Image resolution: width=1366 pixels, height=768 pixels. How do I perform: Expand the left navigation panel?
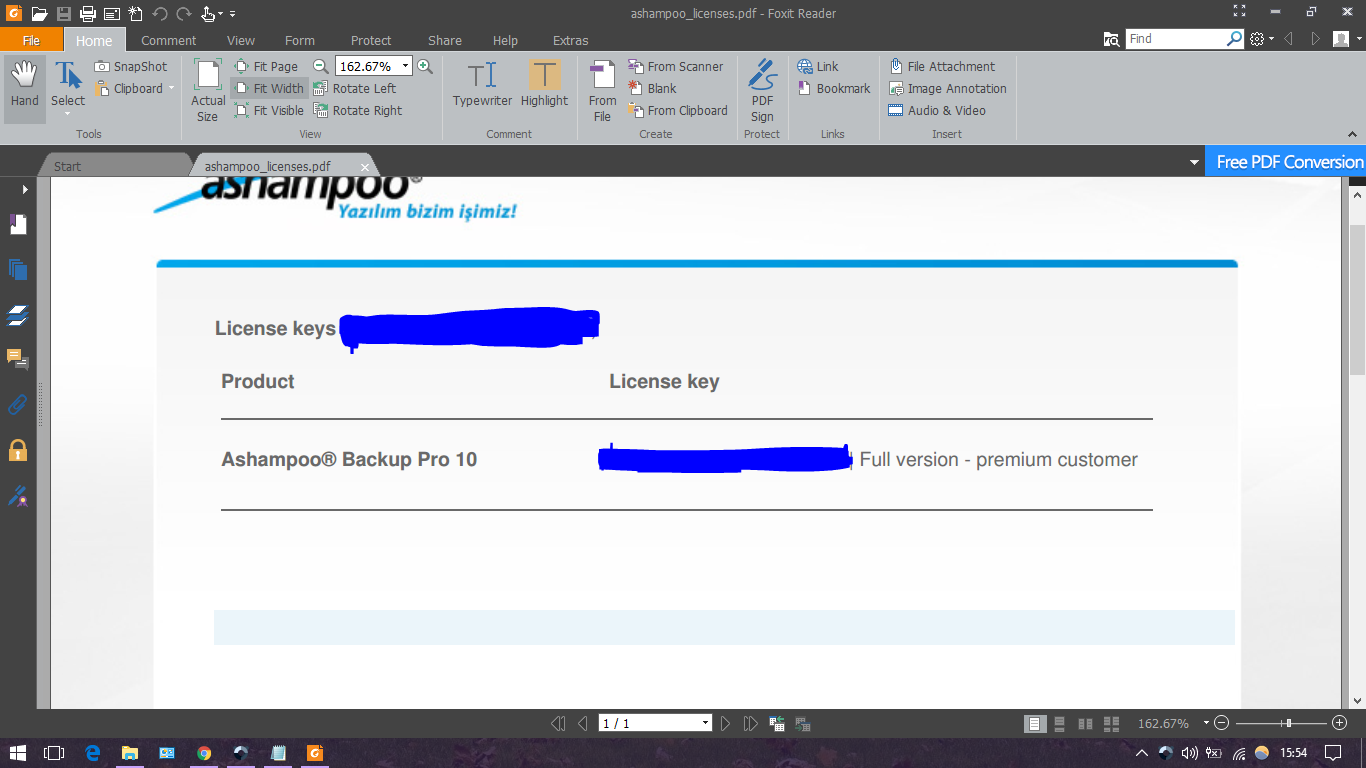point(25,189)
